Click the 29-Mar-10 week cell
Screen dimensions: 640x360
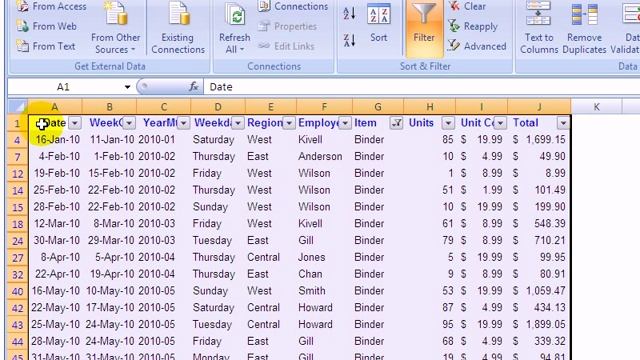(x=109, y=240)
